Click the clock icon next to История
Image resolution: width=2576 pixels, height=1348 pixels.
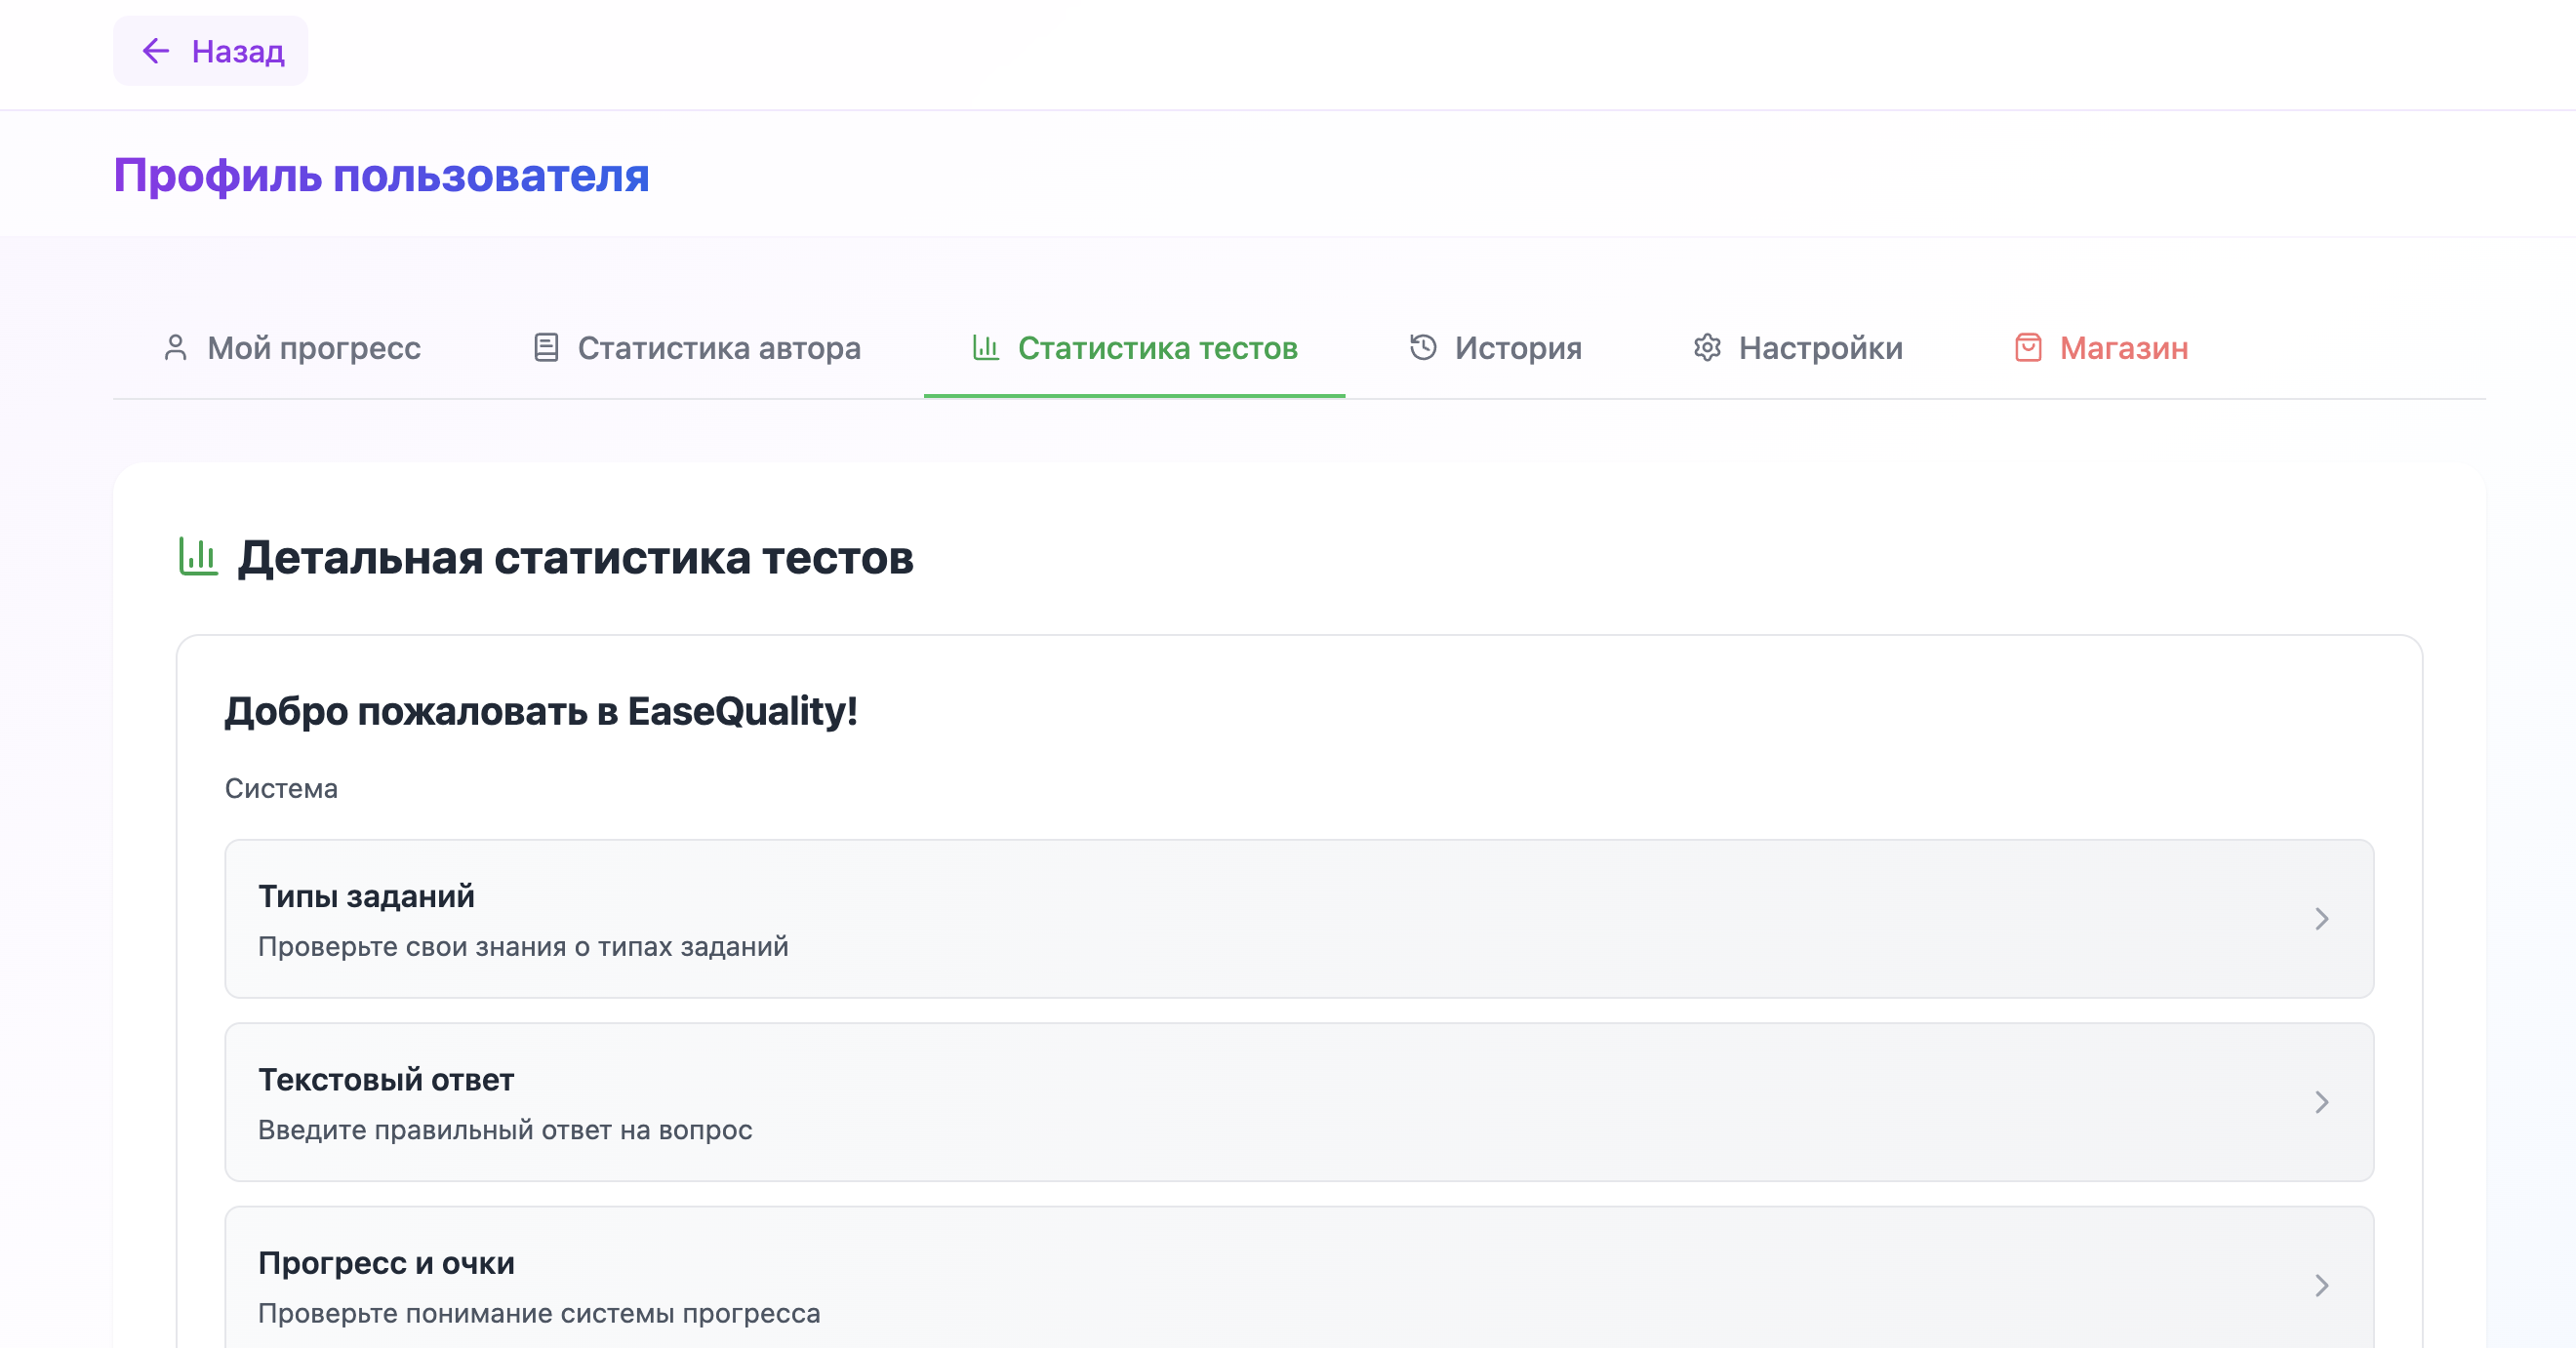[1423, 348]
